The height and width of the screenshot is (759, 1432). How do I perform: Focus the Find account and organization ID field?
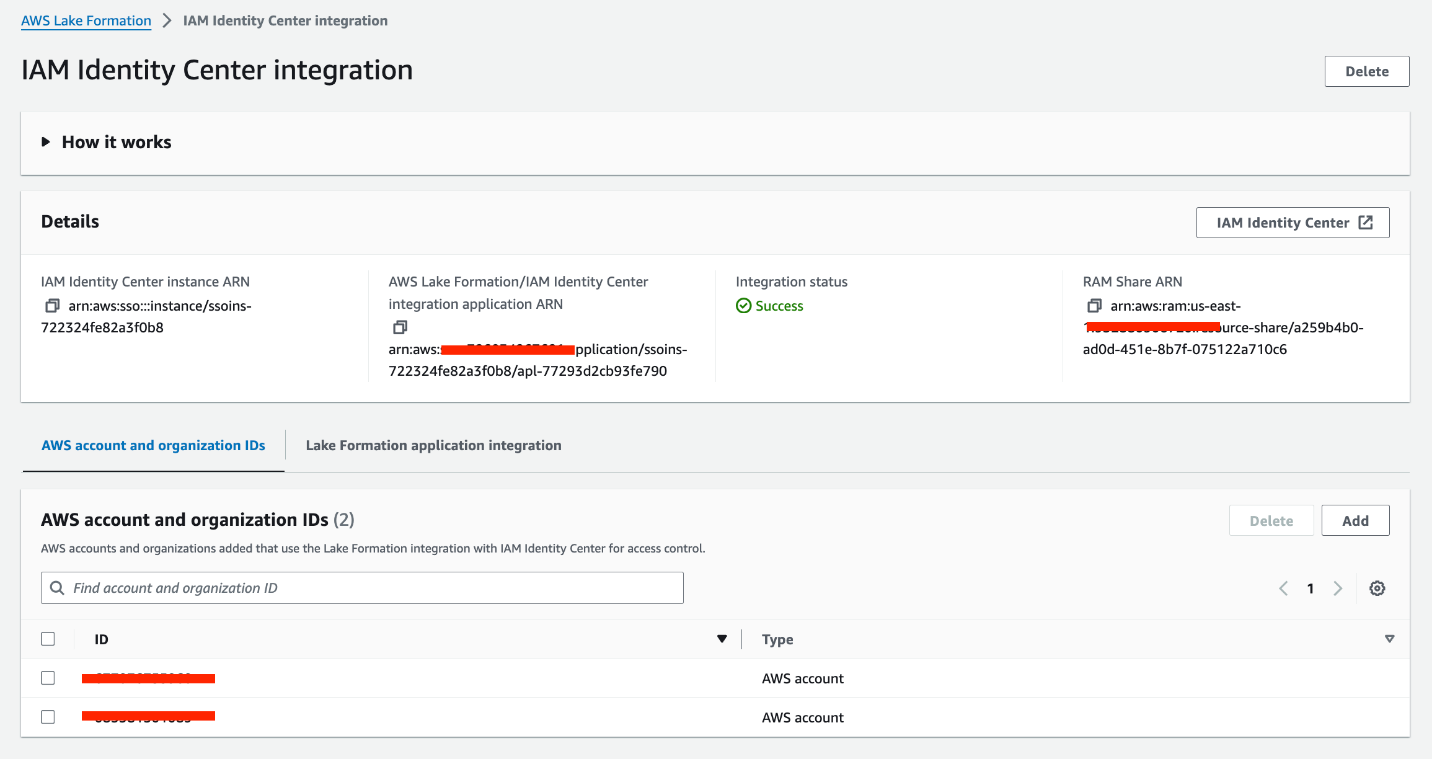coord(372,588)
